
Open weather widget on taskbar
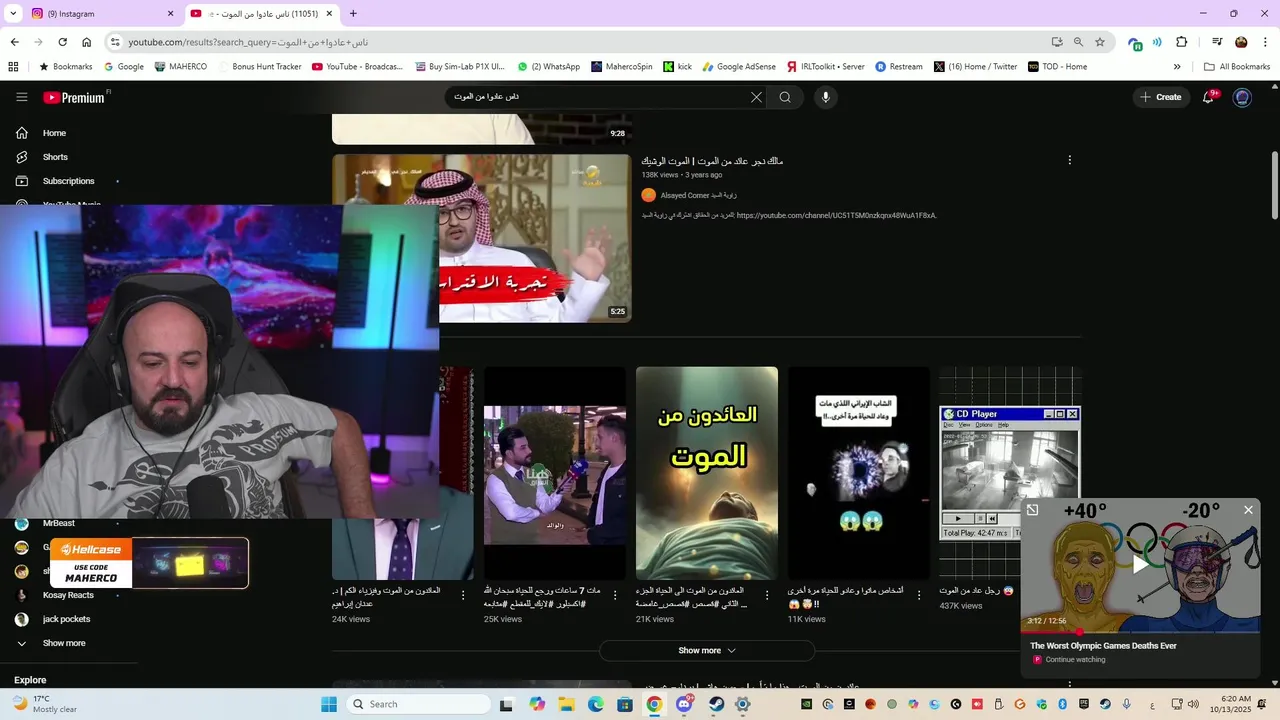tap(44, 704)
